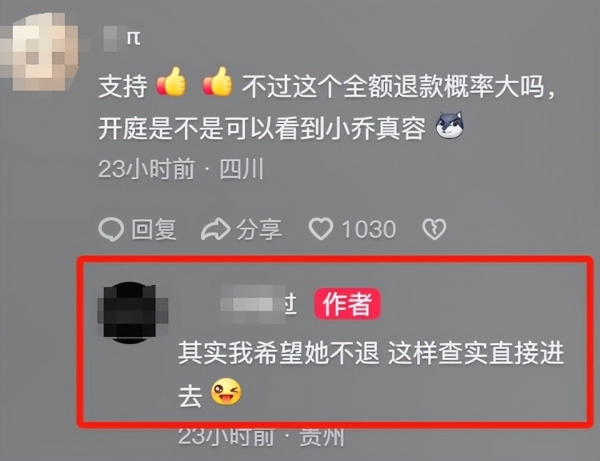Click the 分享 share label
The image size is (600, 461).
(259, 230)
